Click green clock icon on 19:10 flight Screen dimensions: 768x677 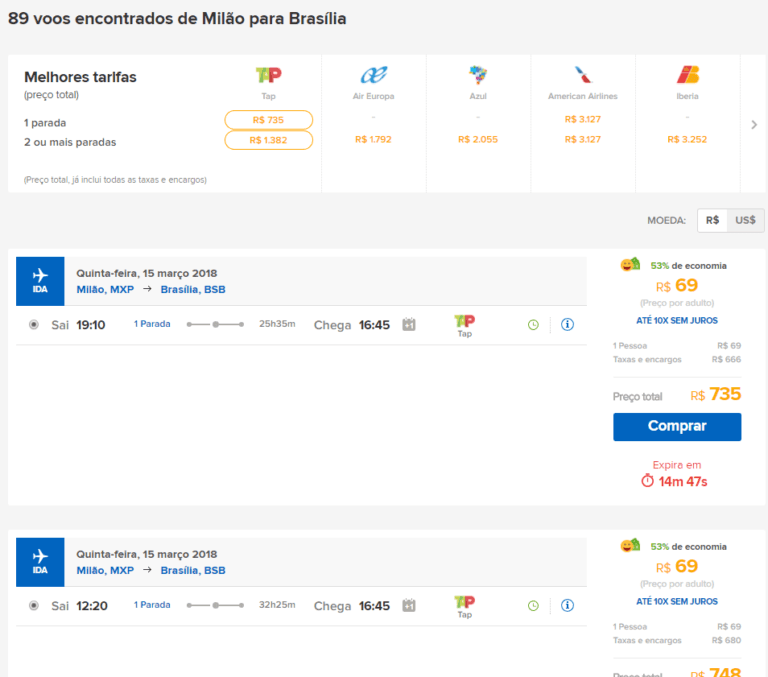click(533, 324)
